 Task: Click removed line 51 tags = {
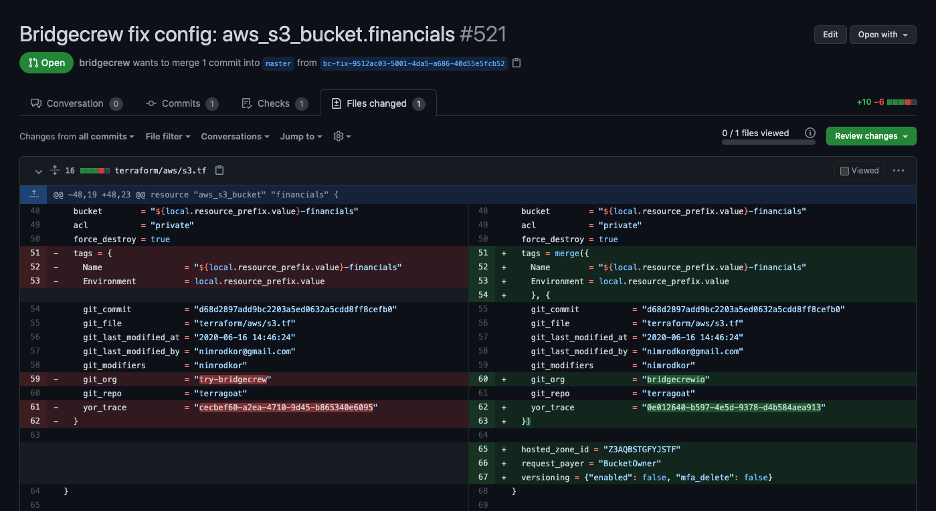(x=244, y=254)
